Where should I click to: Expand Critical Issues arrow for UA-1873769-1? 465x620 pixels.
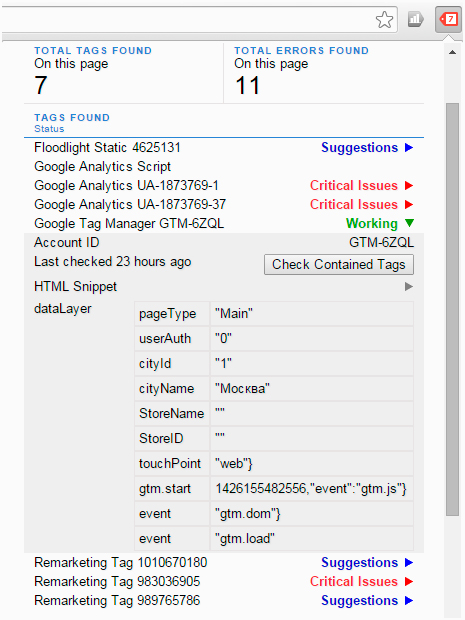point(409,186)
